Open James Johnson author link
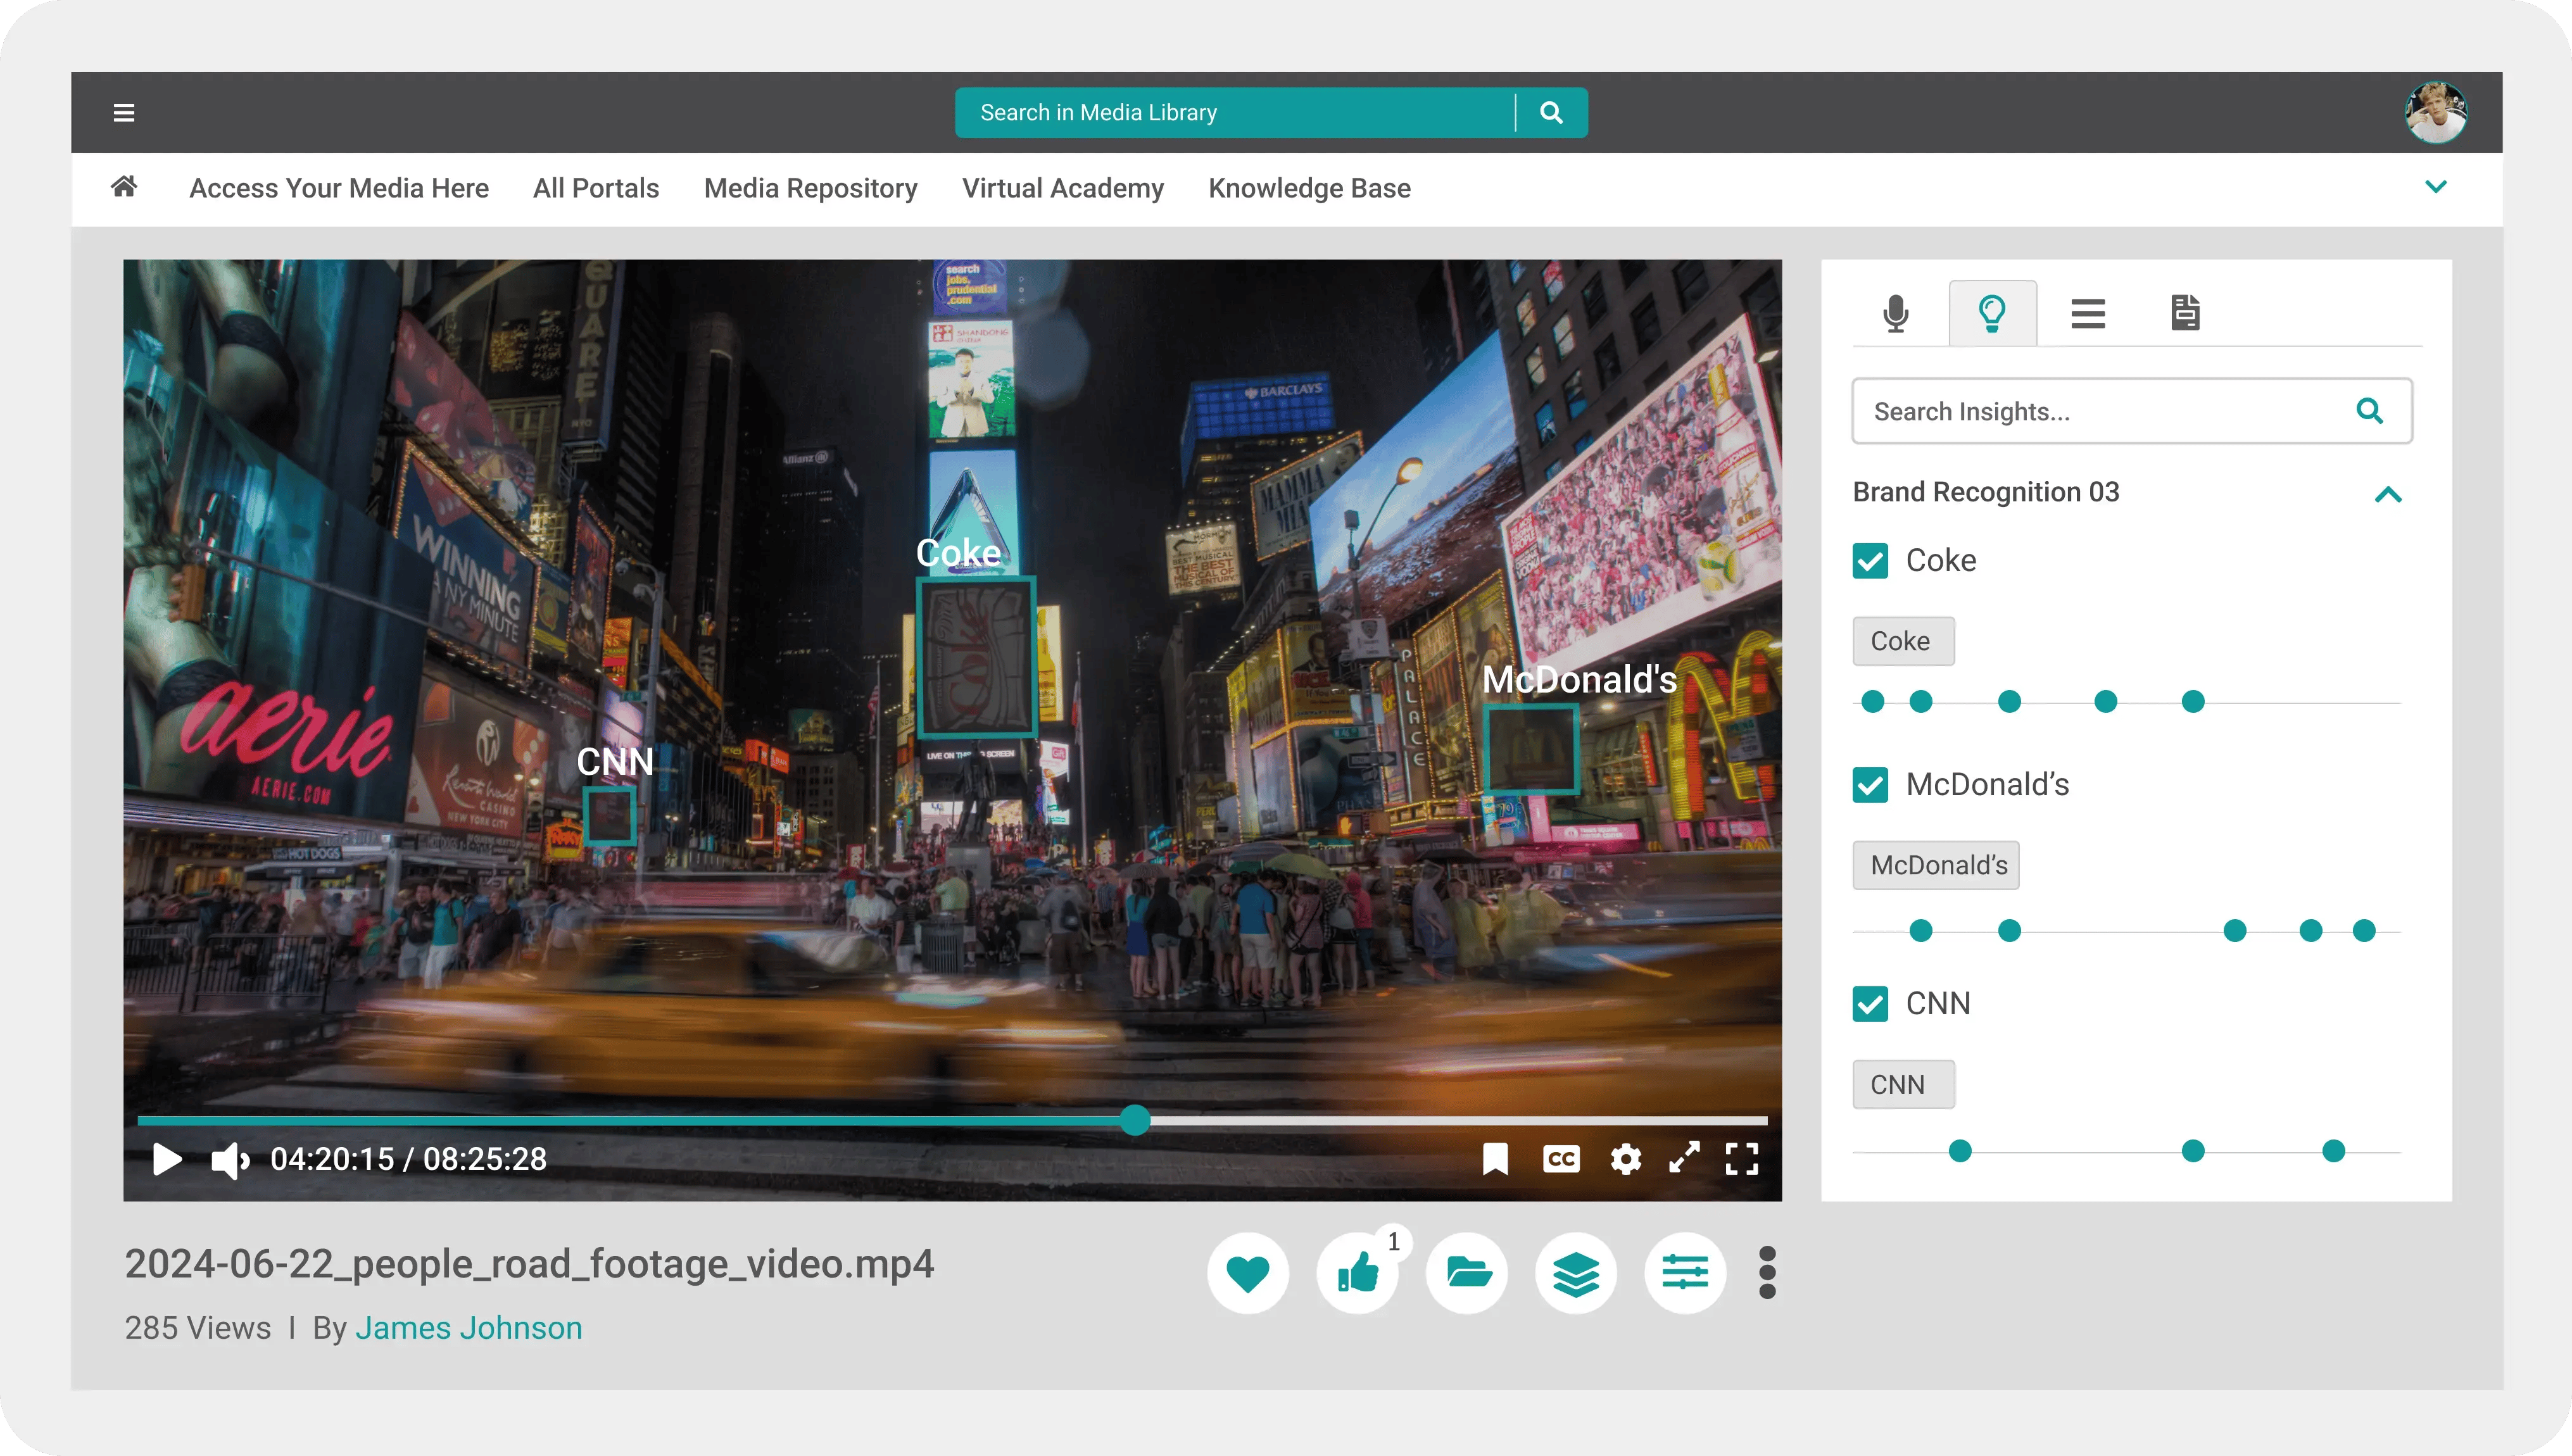 click(468, 1328)
